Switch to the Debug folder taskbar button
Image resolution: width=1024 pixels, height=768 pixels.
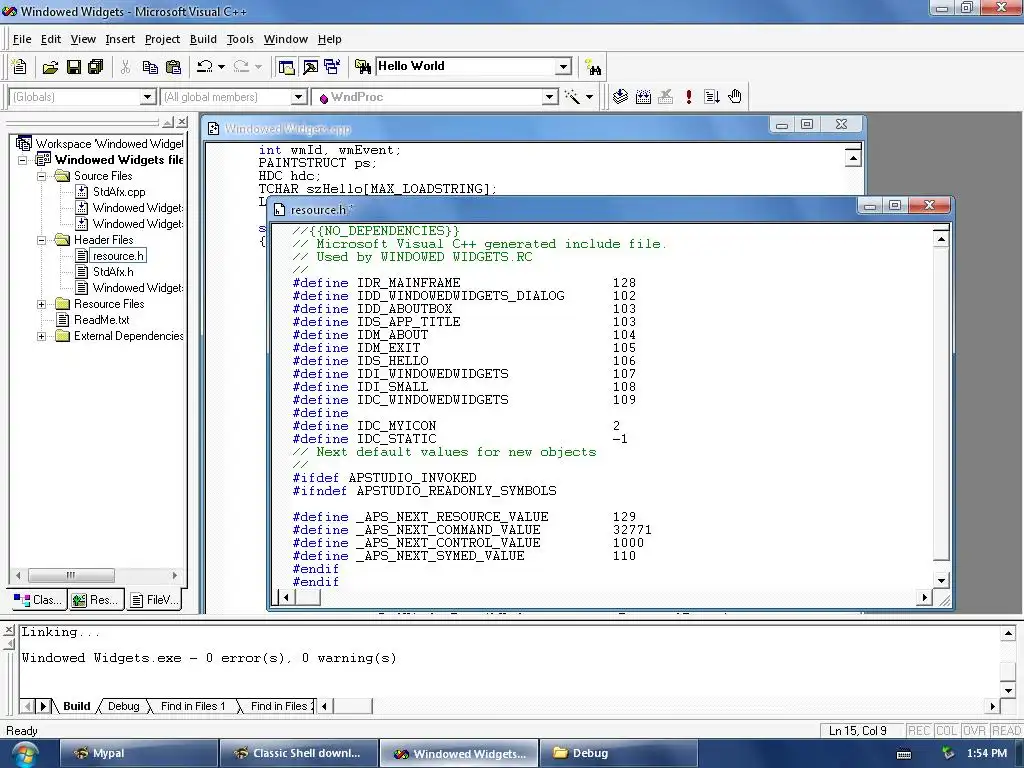(618, 753)
